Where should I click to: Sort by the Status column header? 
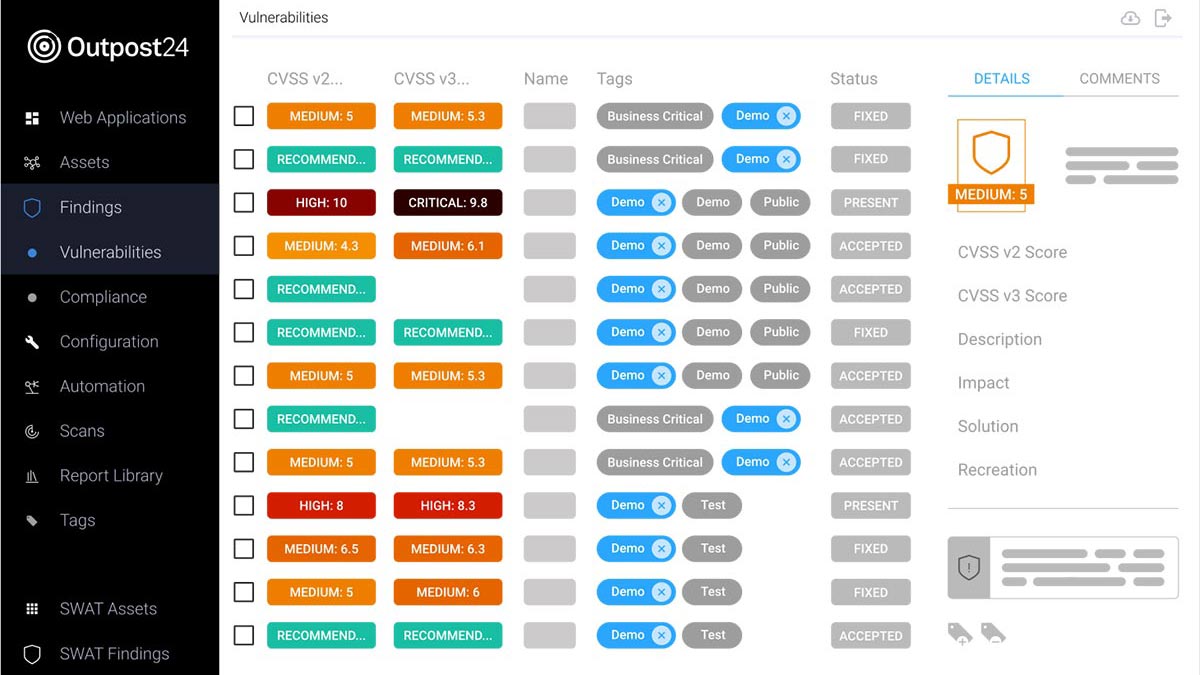pos(853,79)
